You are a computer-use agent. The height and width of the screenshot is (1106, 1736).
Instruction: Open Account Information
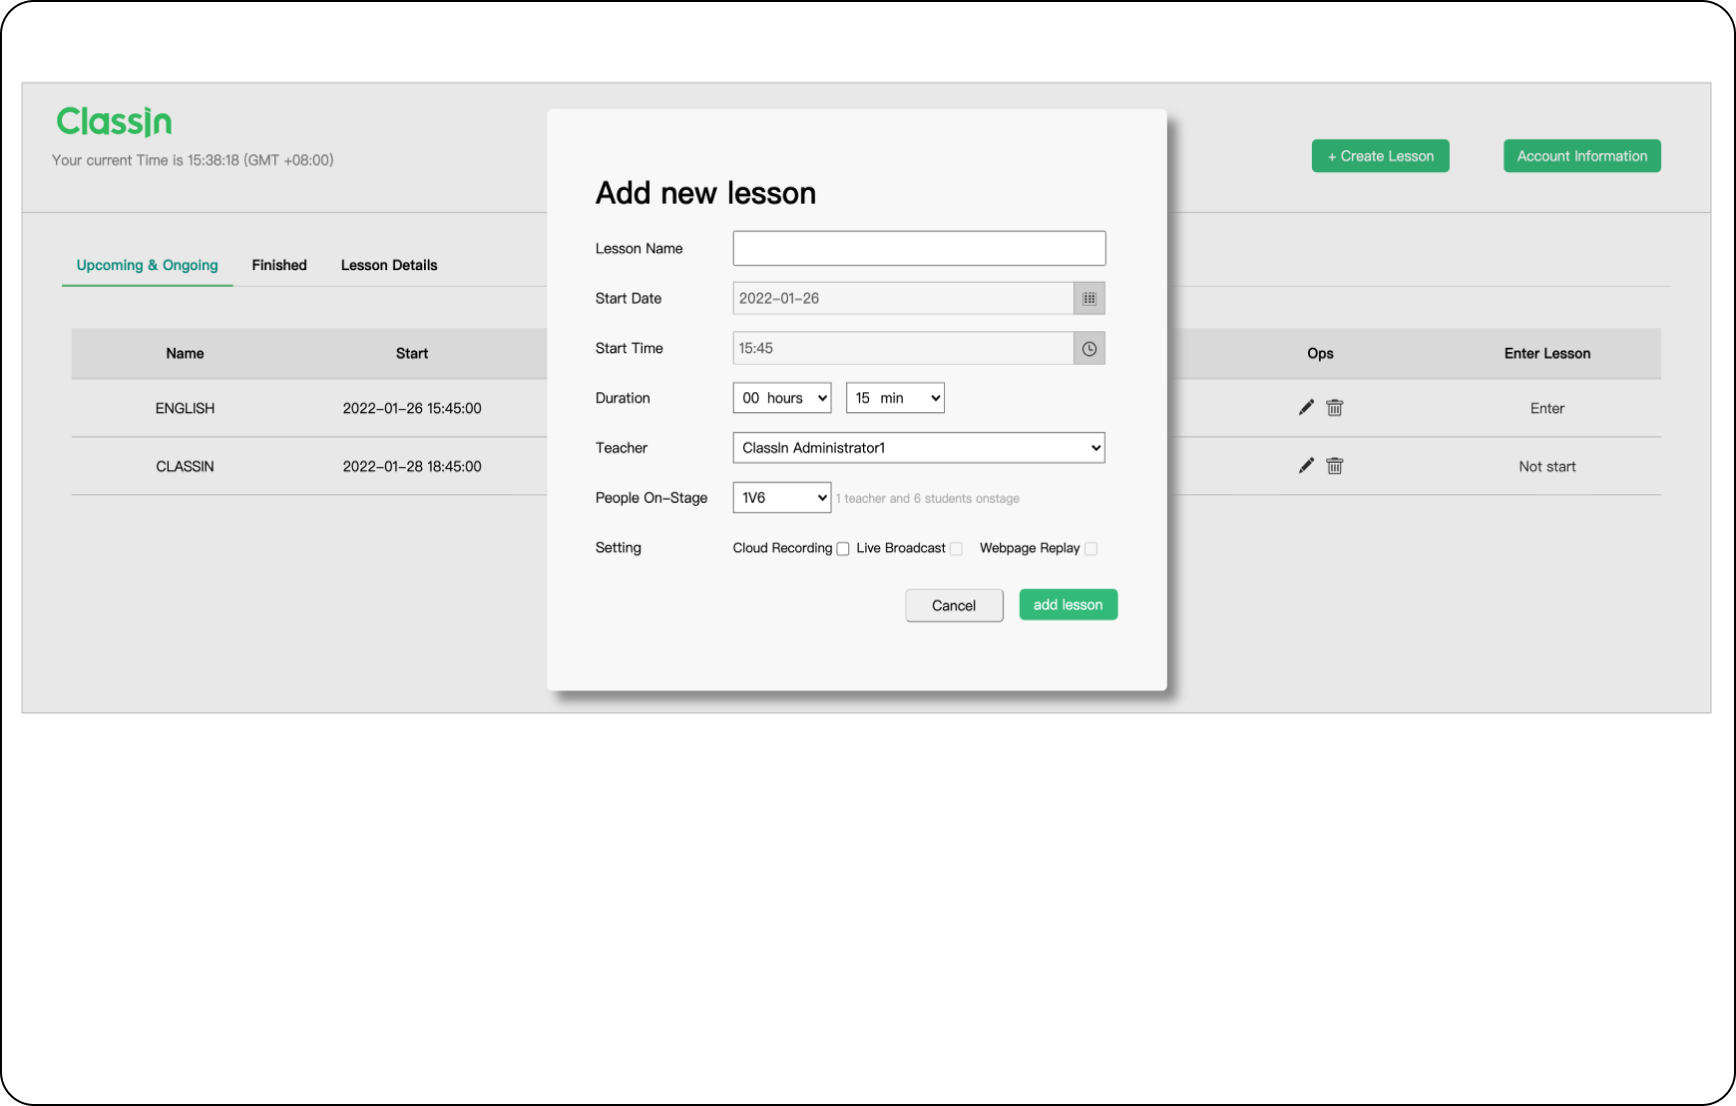(1582, 156)
